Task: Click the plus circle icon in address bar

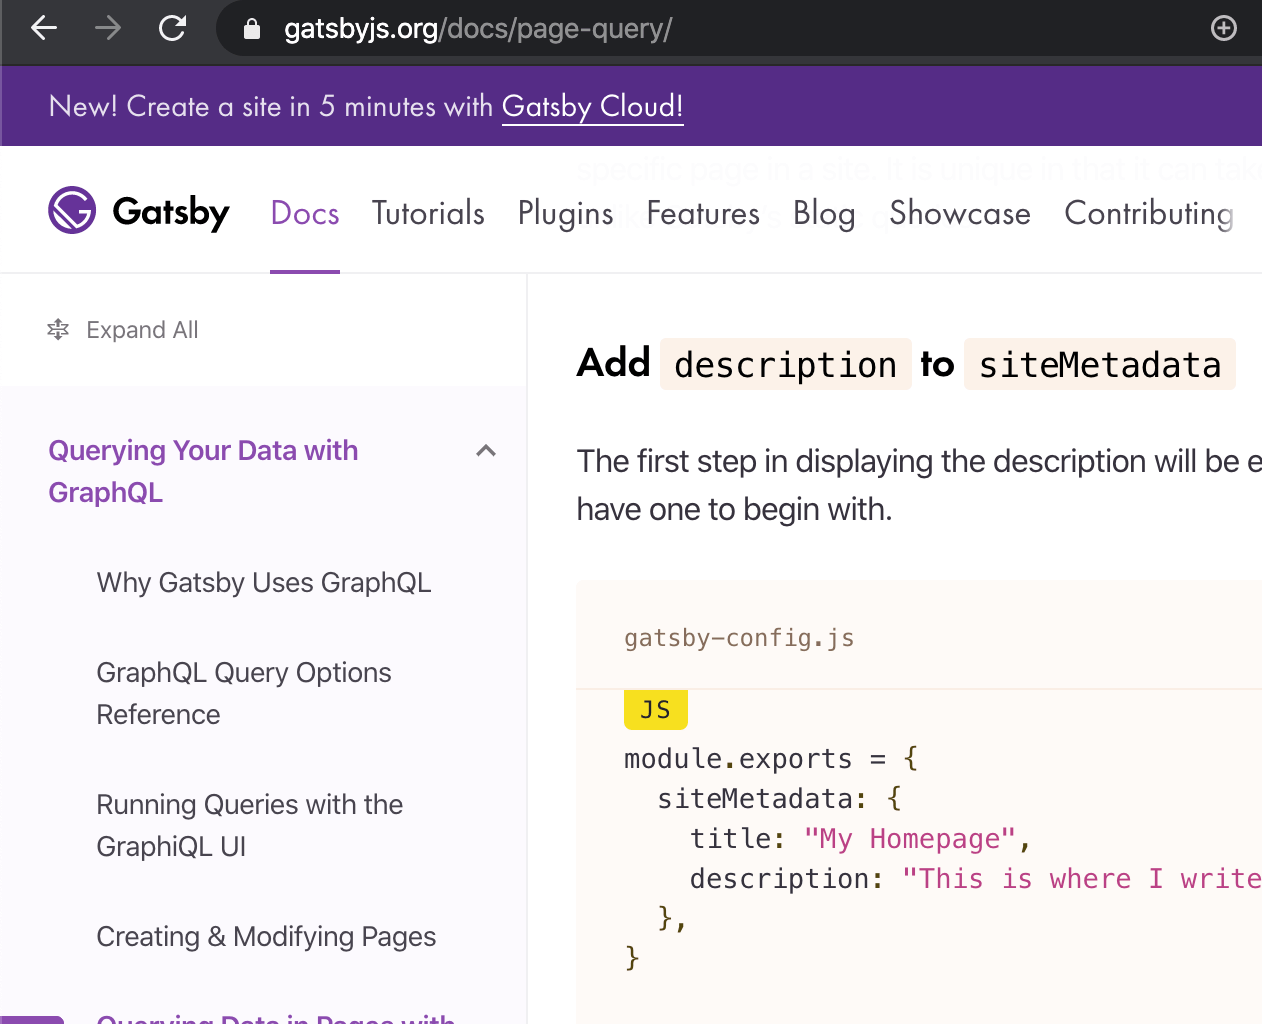Action: tap(1224, 28)
